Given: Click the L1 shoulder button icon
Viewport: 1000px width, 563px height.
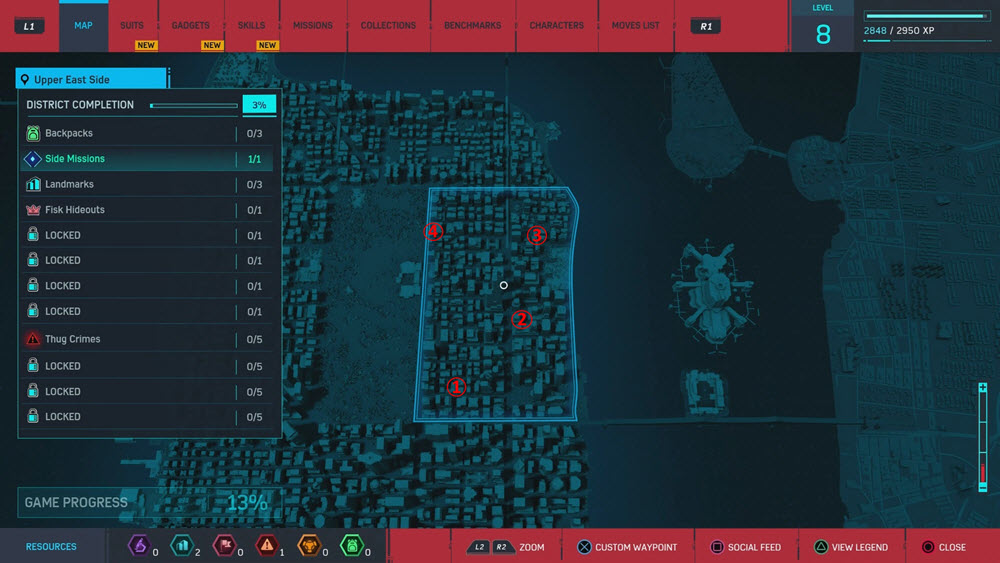Looking at the screenshot, I should [29, 26].
